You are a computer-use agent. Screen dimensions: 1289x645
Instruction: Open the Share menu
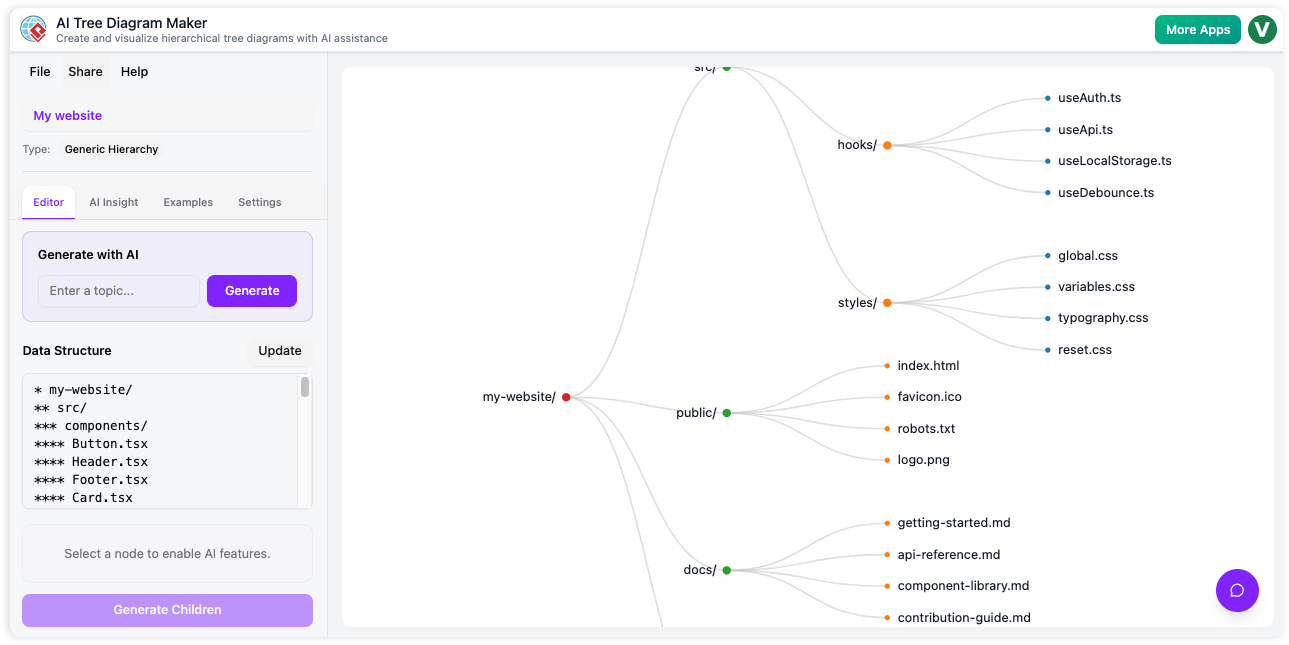click(x=85, y=71)
